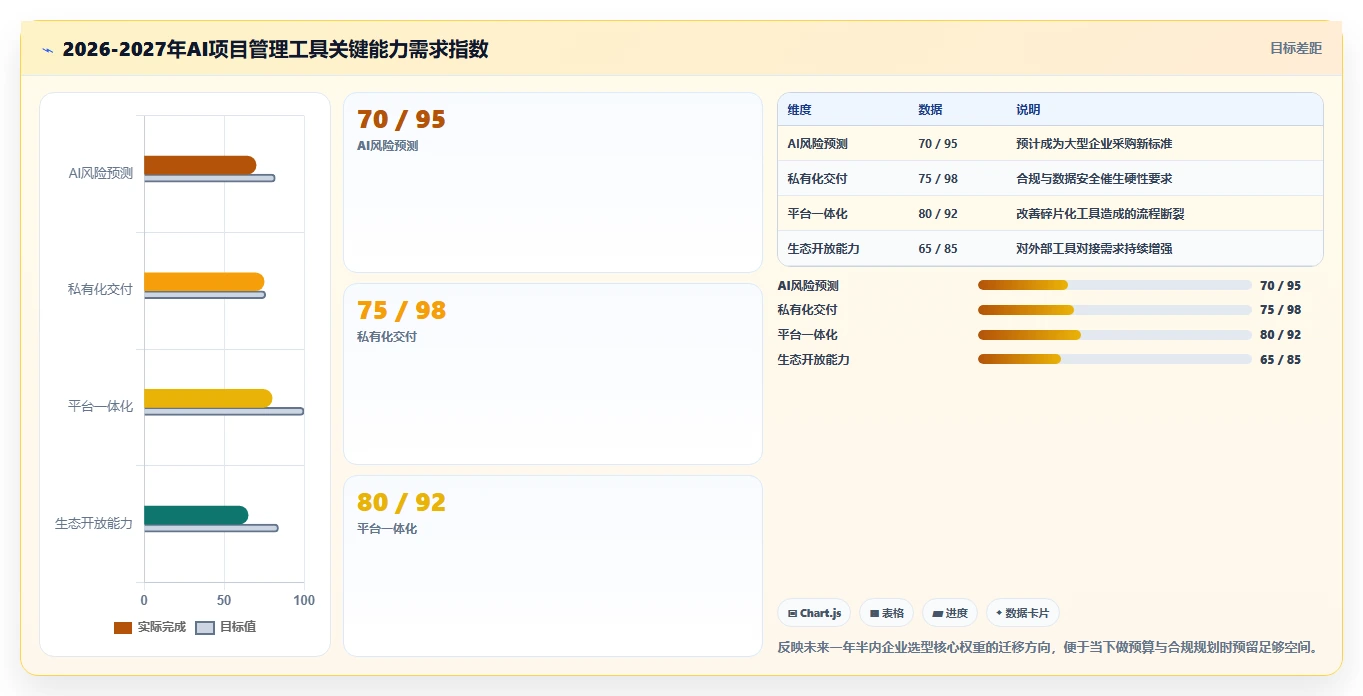Screen dimensions: 1363x696
Task: Click the 80 / 92 cell in the table
Action: [938, 214]
